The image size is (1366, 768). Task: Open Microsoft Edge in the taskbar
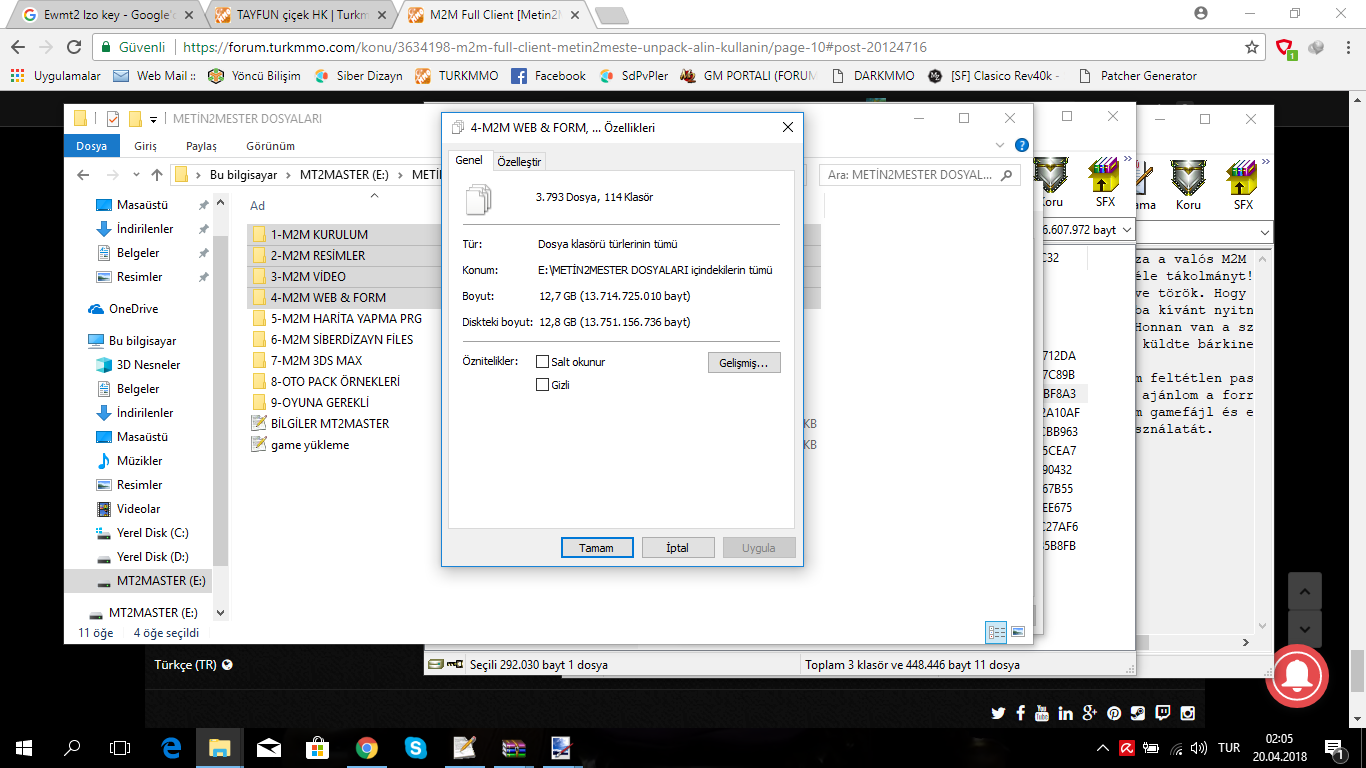(171, 747)
